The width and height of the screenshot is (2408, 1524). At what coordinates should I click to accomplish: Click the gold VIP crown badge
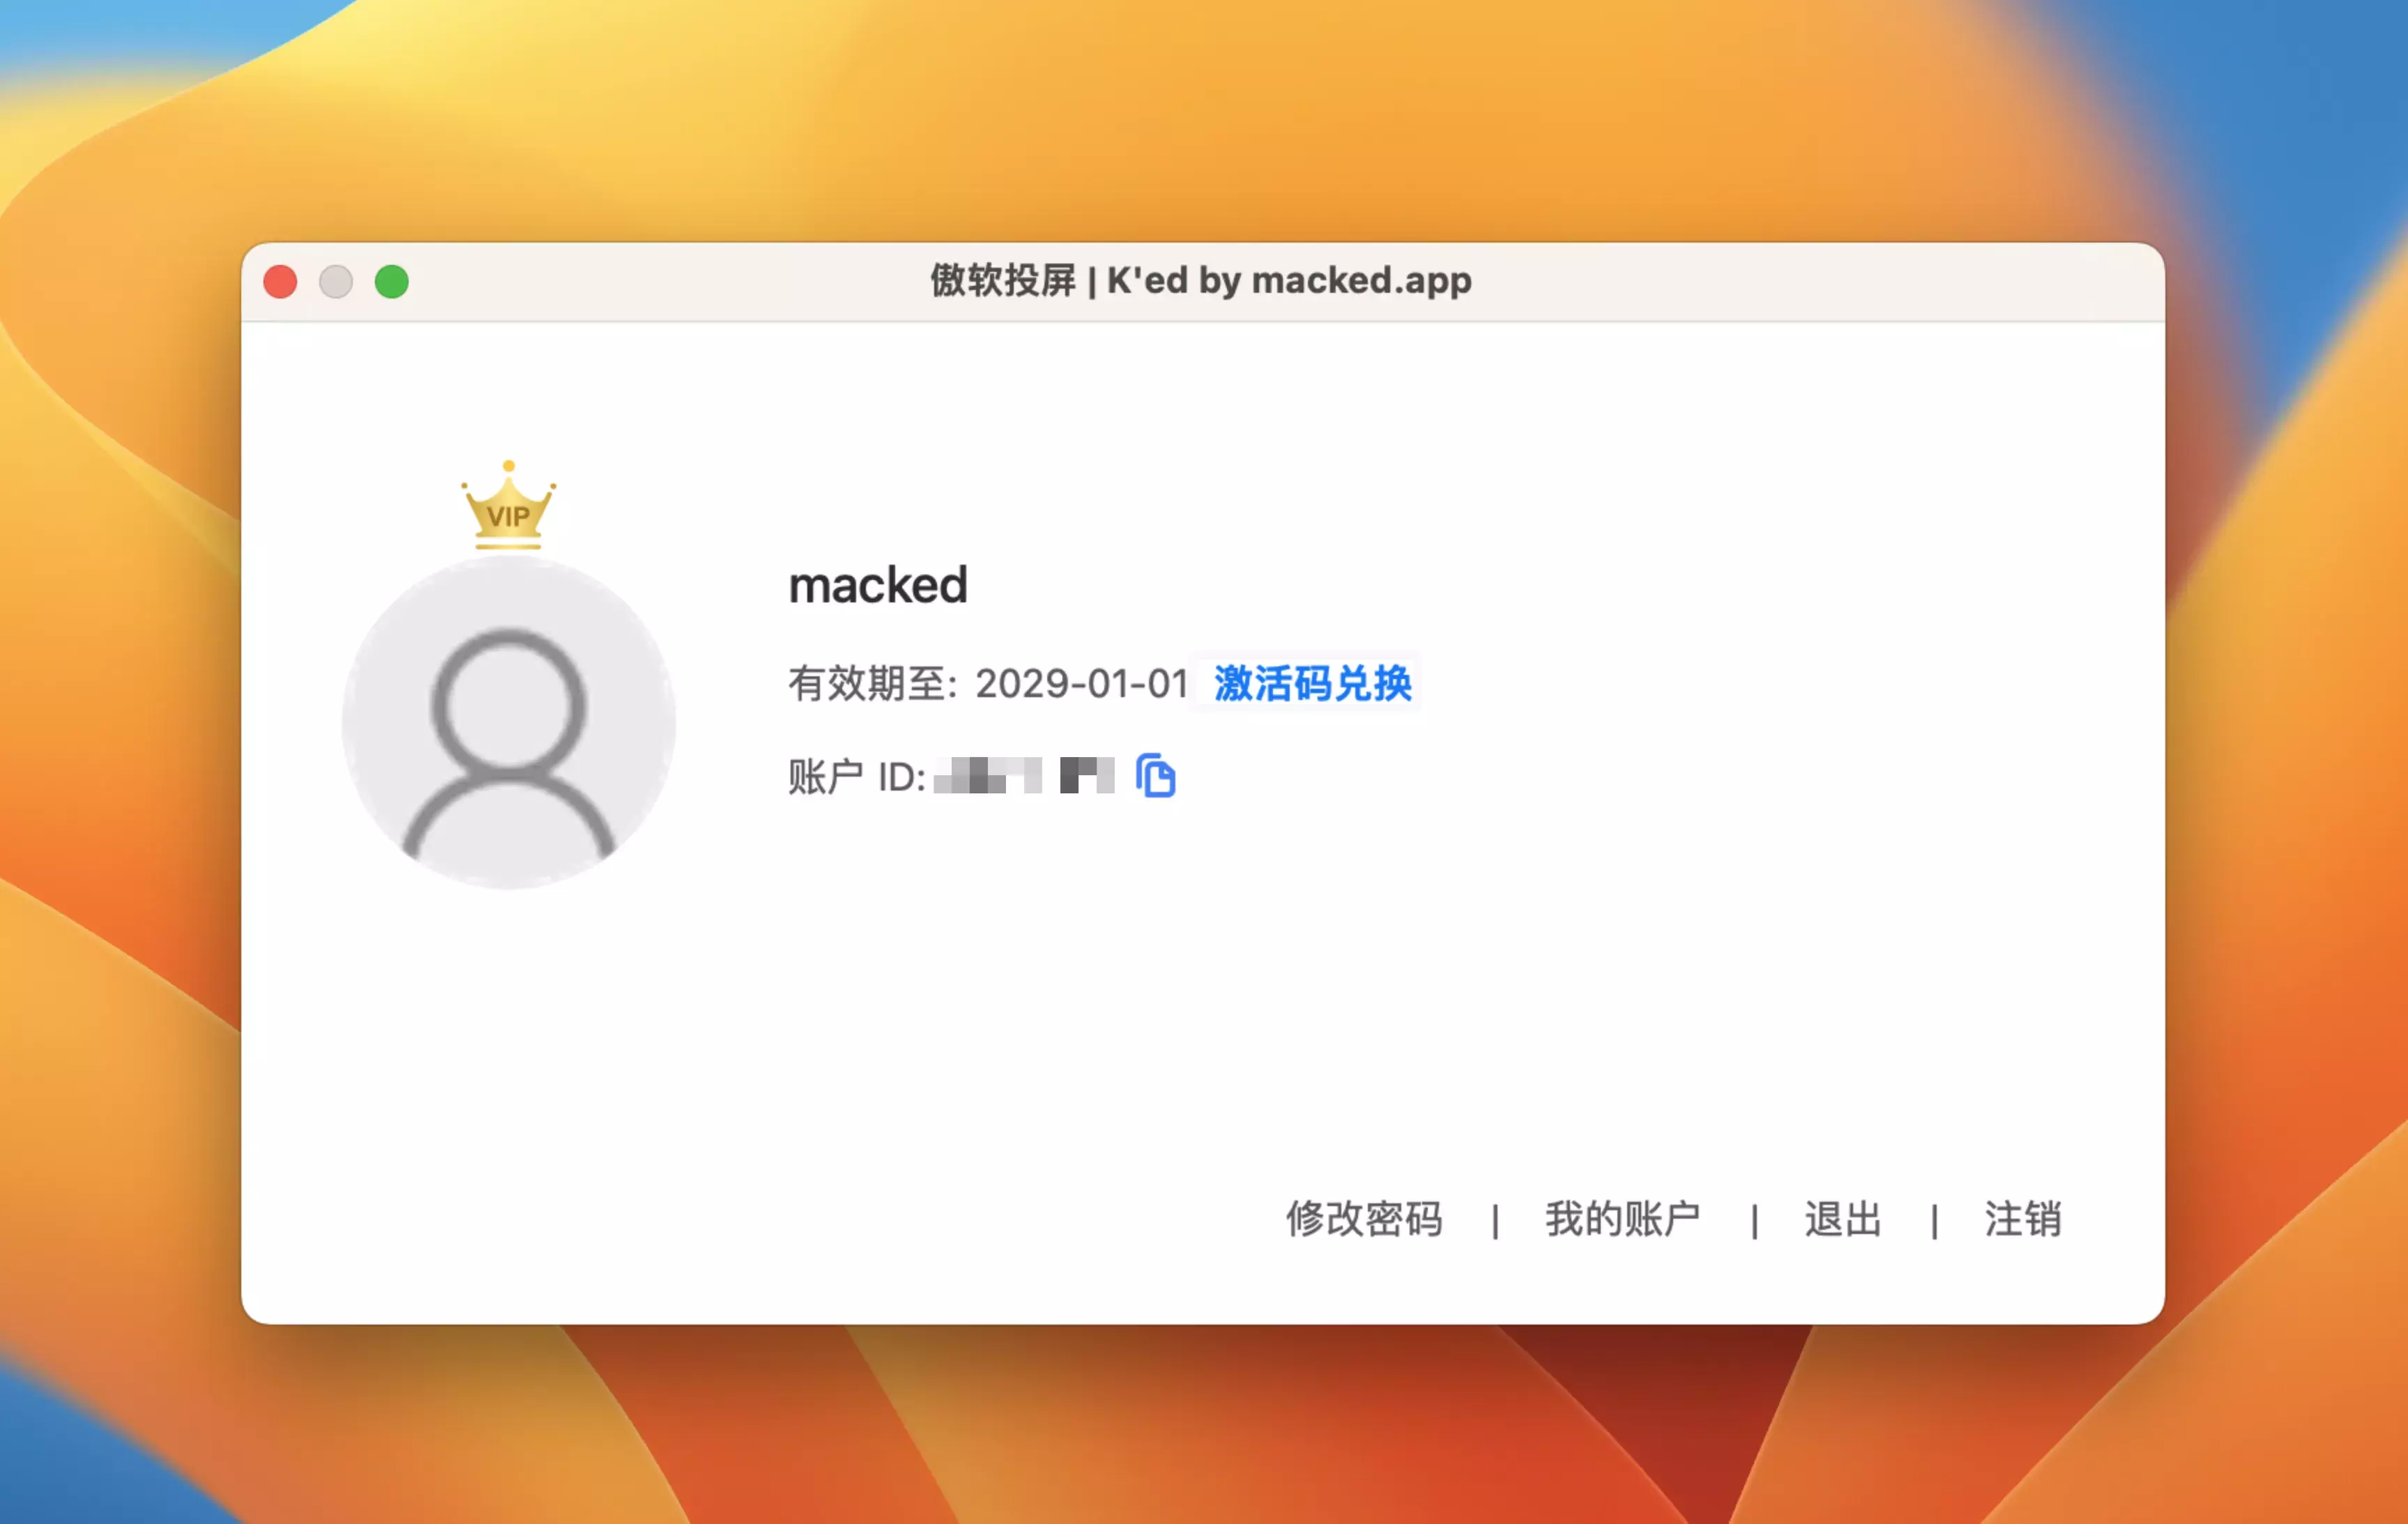[x=509, y=505]
